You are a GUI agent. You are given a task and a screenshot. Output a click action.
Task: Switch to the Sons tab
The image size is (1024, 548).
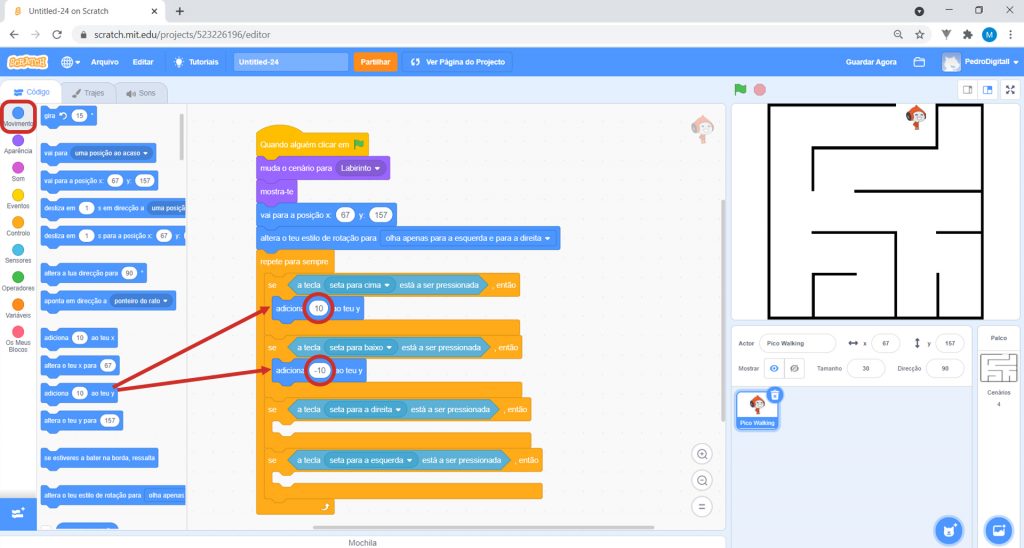pos(140,93)
